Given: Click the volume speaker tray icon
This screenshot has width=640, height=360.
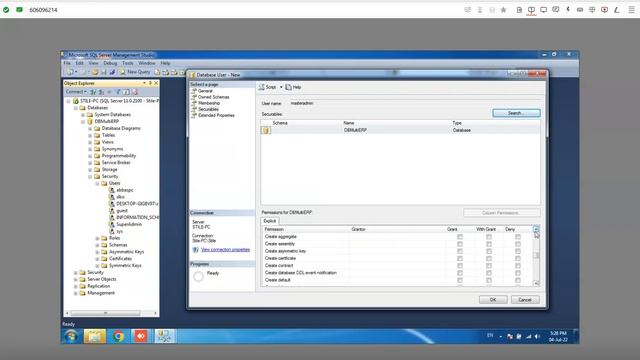Looking at the screenshot, I should coord(537,336).
